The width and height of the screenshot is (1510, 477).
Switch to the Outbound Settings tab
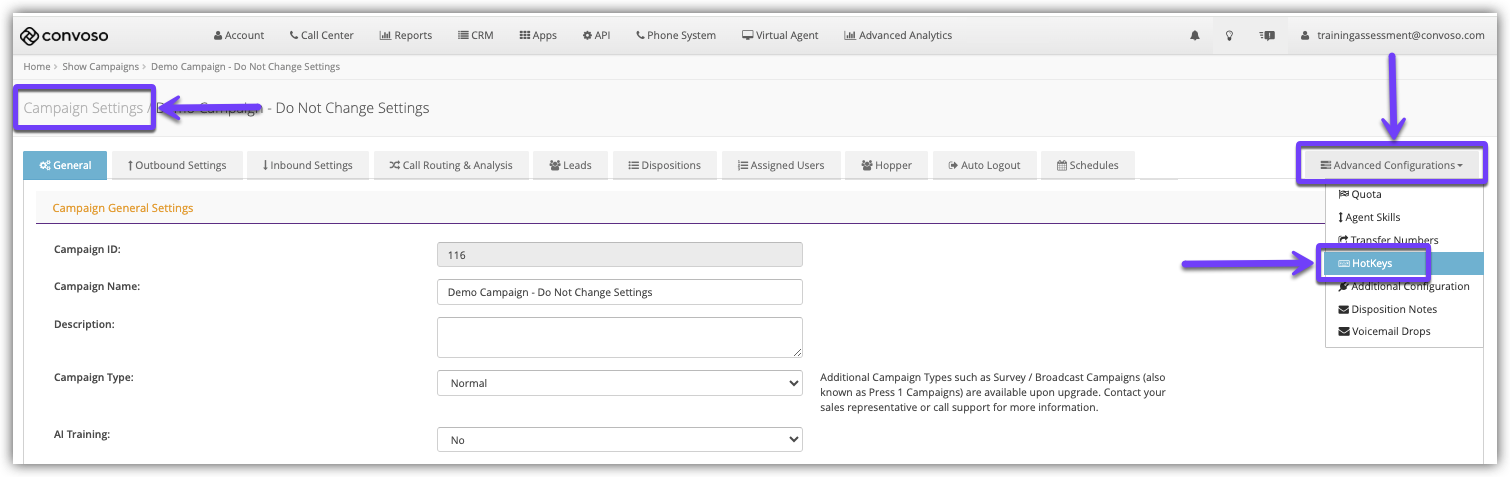click(177, 165)
